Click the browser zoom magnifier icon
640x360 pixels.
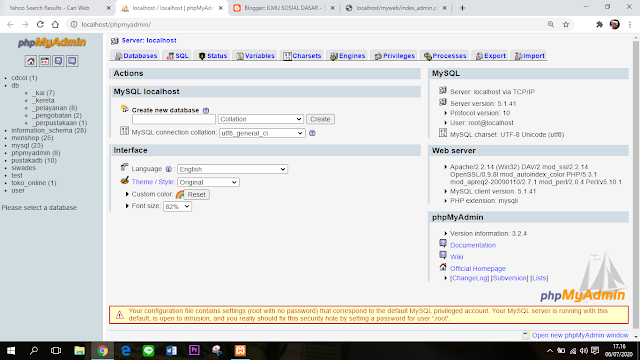click(x=551, y=24)
